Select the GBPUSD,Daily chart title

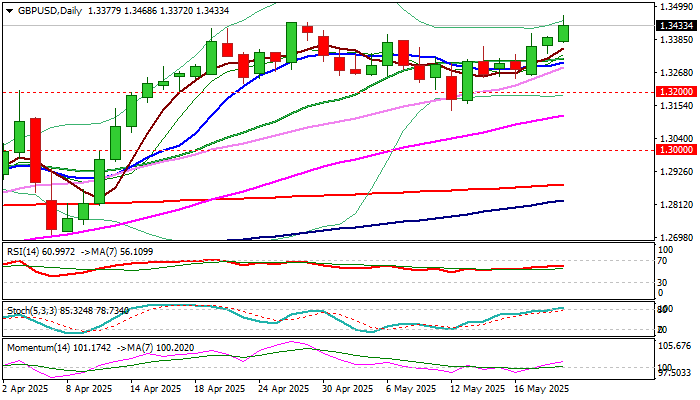(50, 11)
